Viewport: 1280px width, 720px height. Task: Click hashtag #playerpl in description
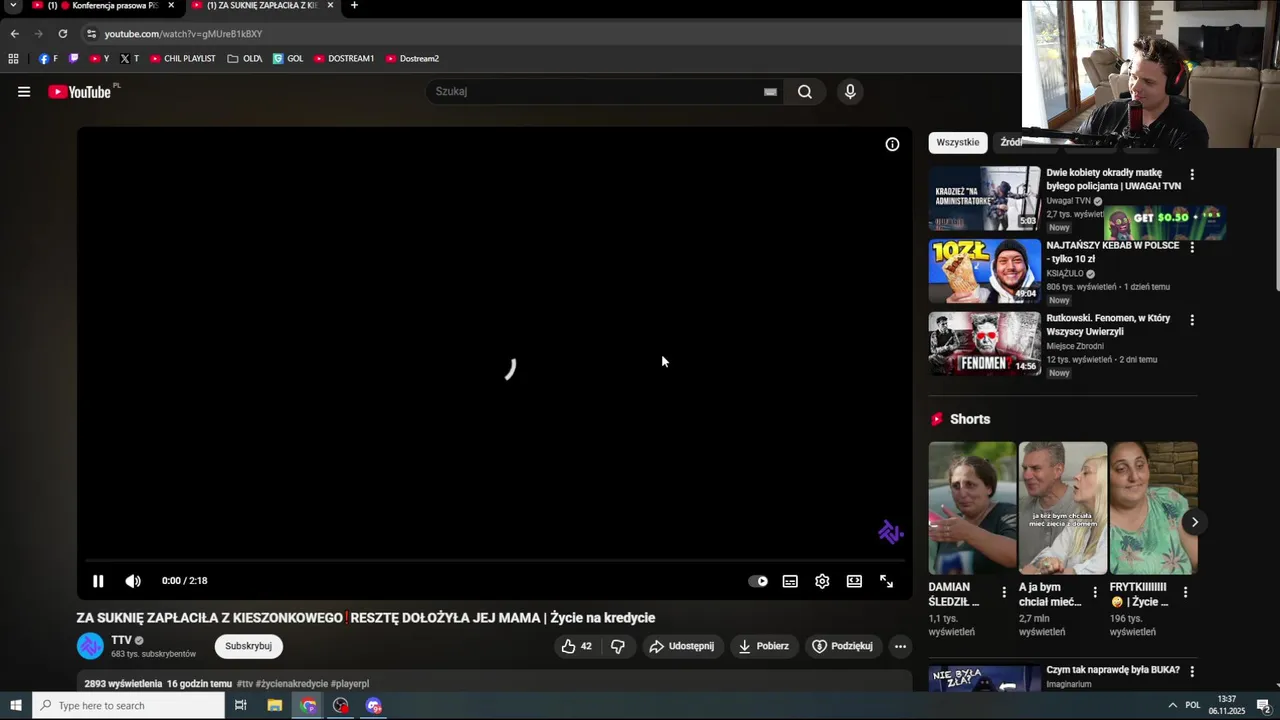(x=350, y=684)
